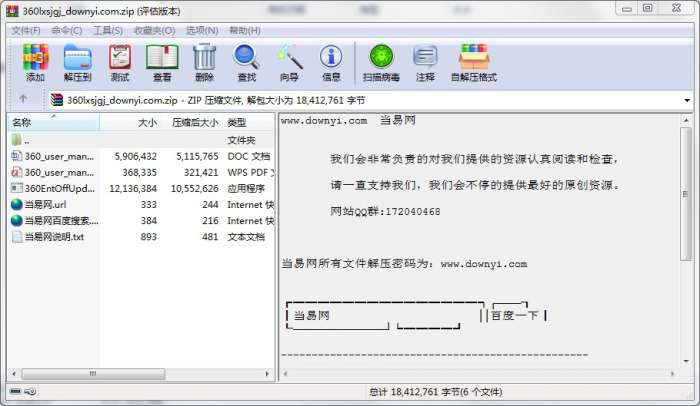Click the drive icon in status bar

(15, 391)
